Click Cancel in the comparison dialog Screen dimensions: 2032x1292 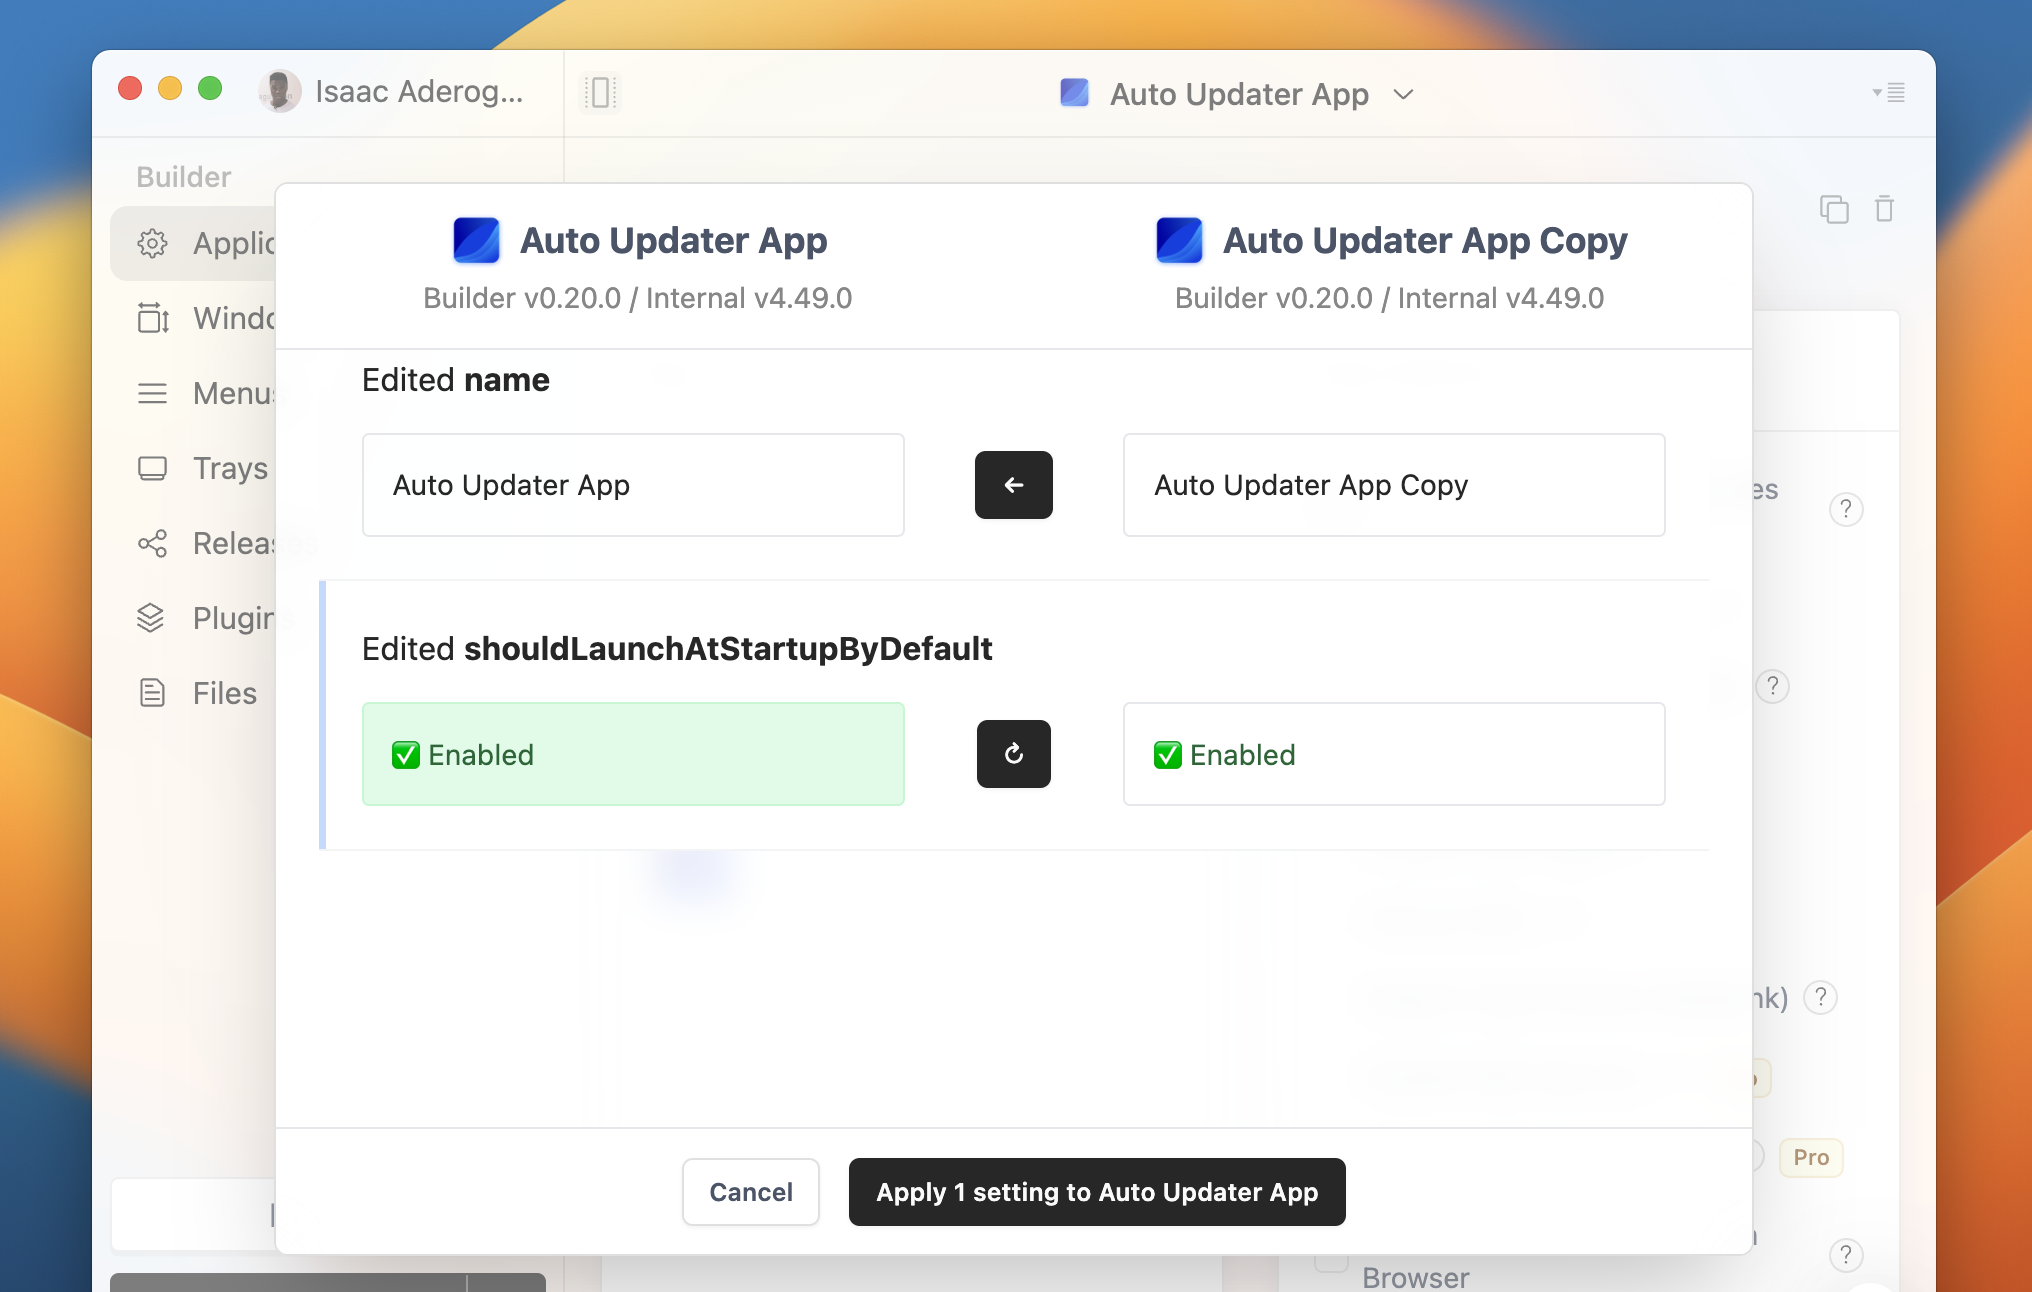(x=750, y=1192)
